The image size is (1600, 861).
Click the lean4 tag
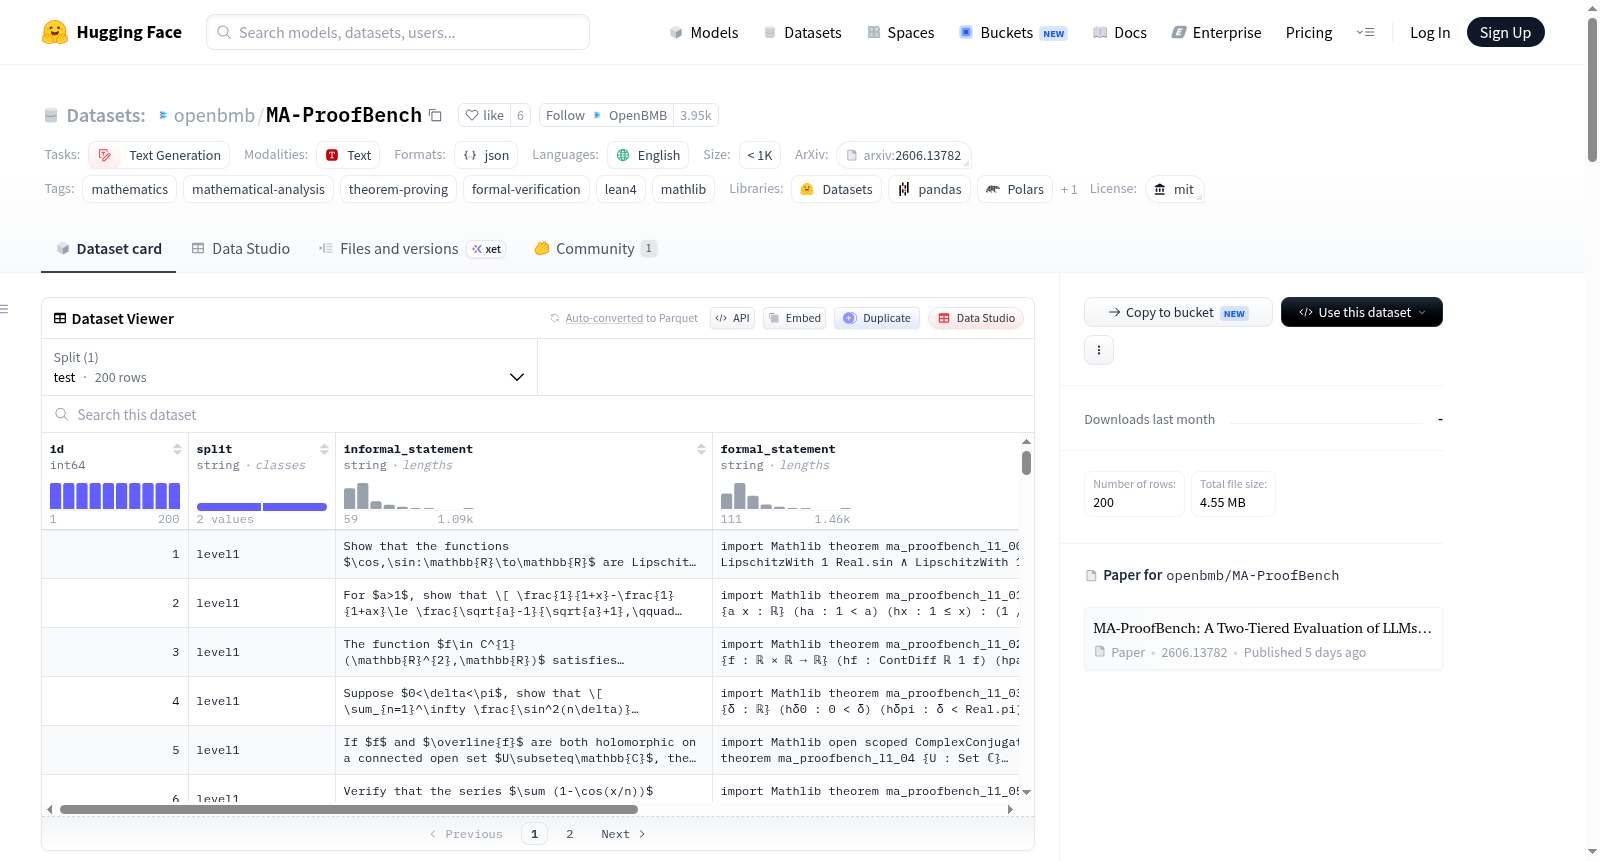pyautogui.click(x=620, y=189)
